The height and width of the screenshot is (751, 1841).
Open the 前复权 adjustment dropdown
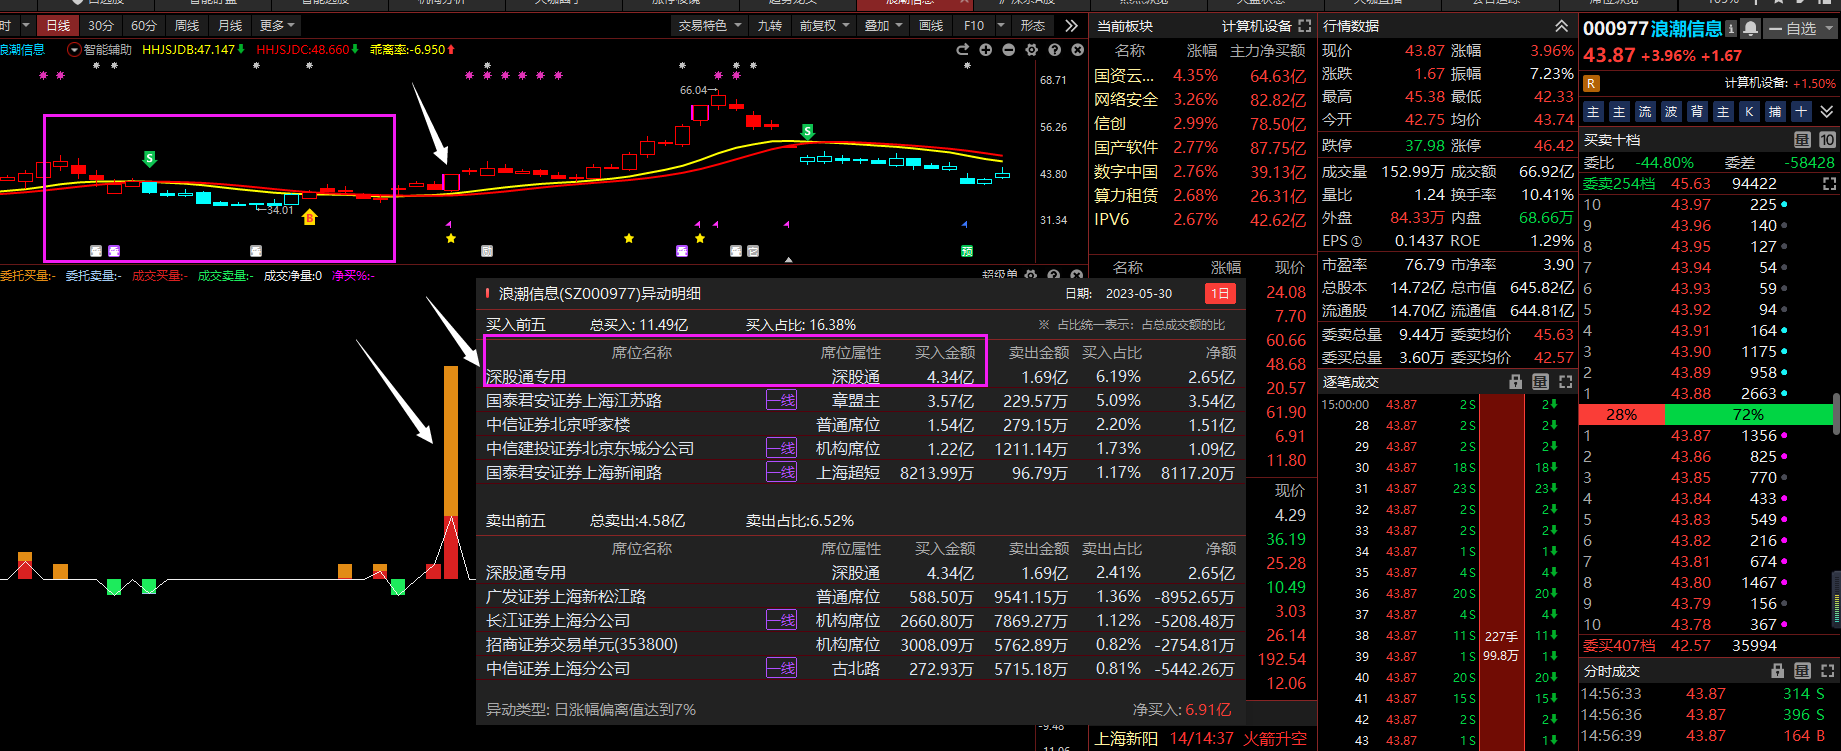click(825, 25)
